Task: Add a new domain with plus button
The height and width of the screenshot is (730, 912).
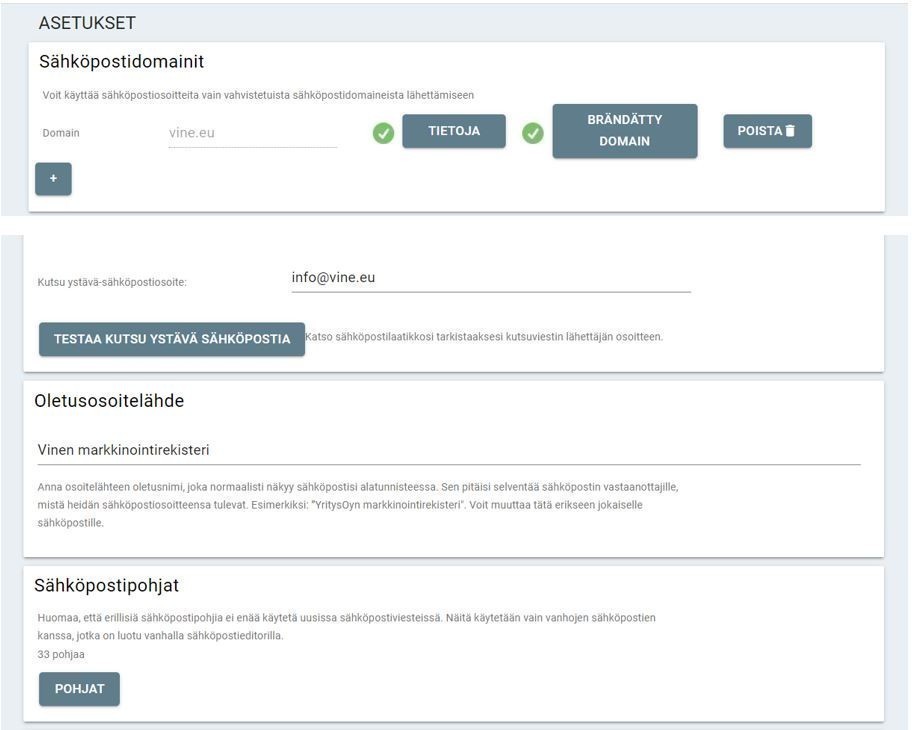Action: point(53,179)
